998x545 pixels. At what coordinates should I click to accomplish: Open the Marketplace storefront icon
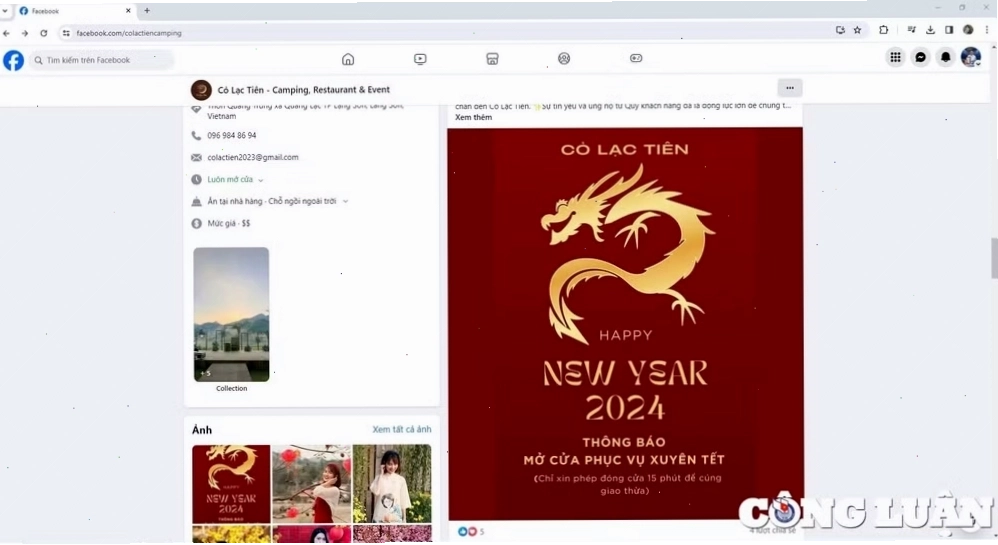click(x=492, y=59)
